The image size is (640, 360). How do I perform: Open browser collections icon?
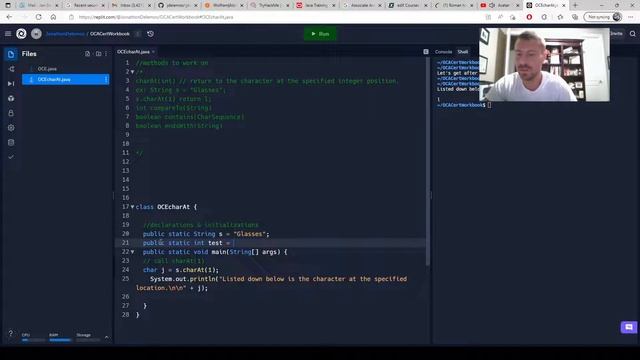(x=575, y=17)
